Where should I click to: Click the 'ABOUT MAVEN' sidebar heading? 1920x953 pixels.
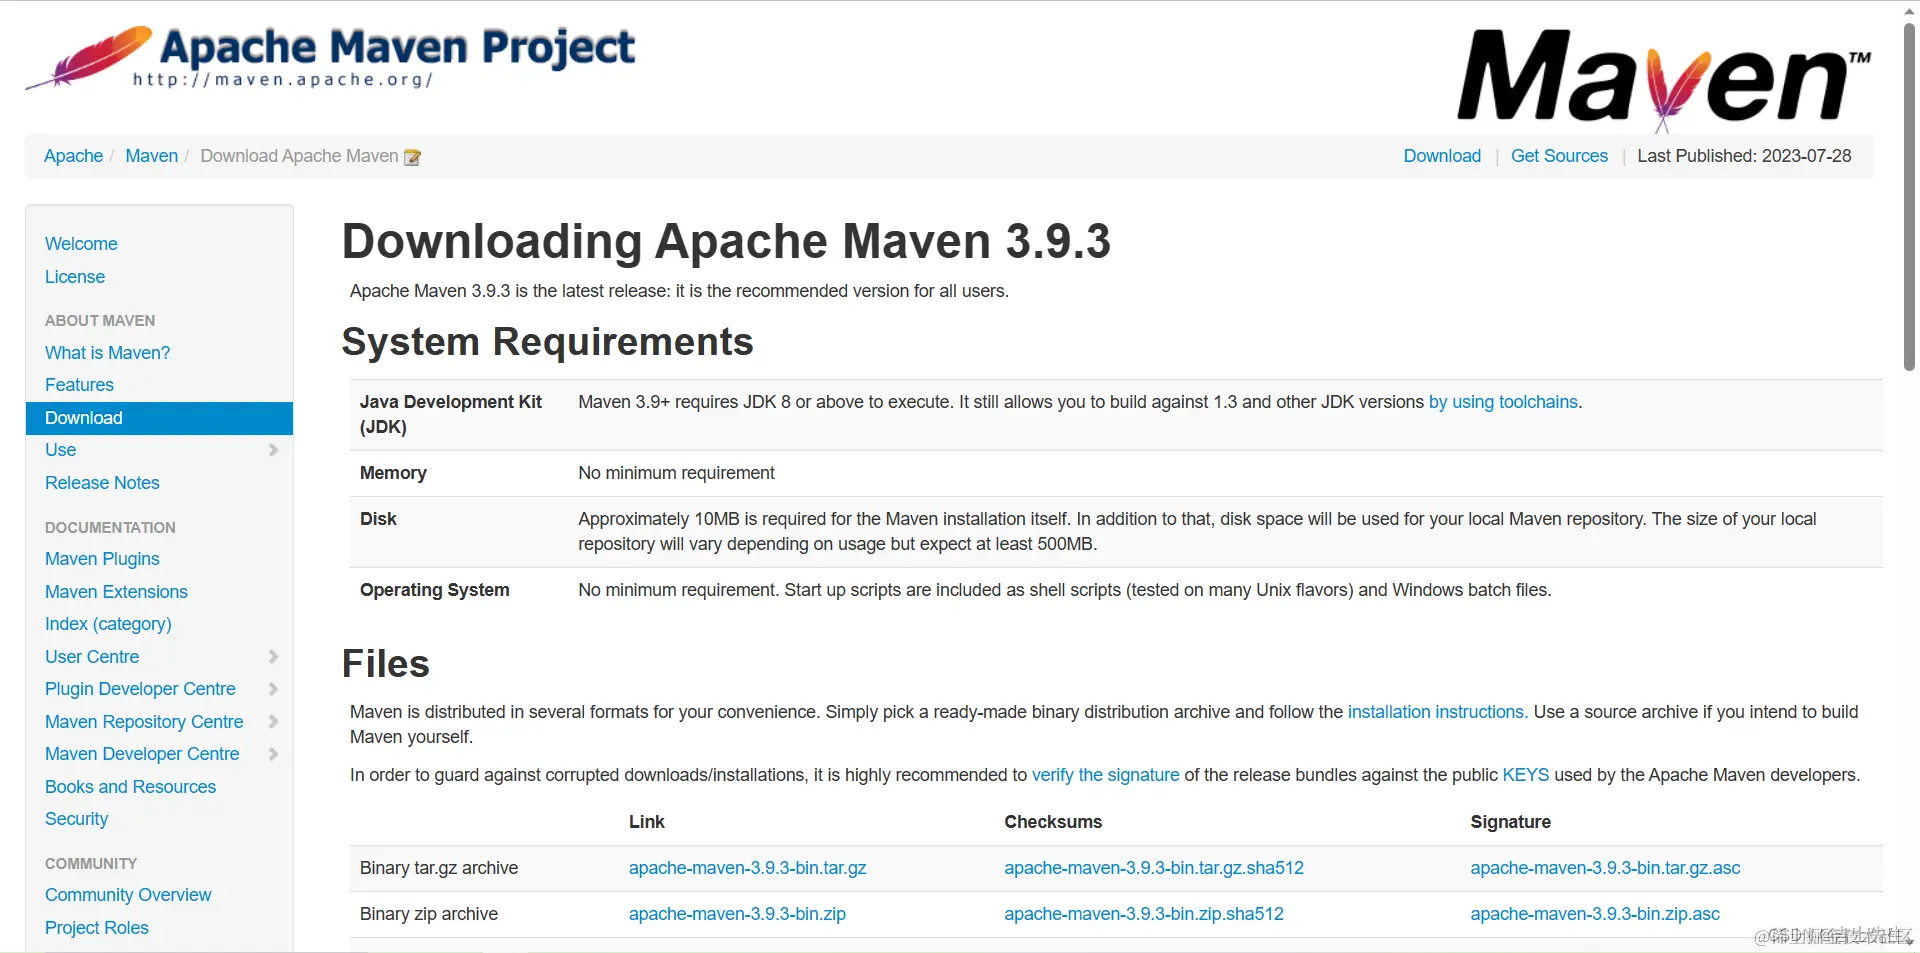coord(100,321)
